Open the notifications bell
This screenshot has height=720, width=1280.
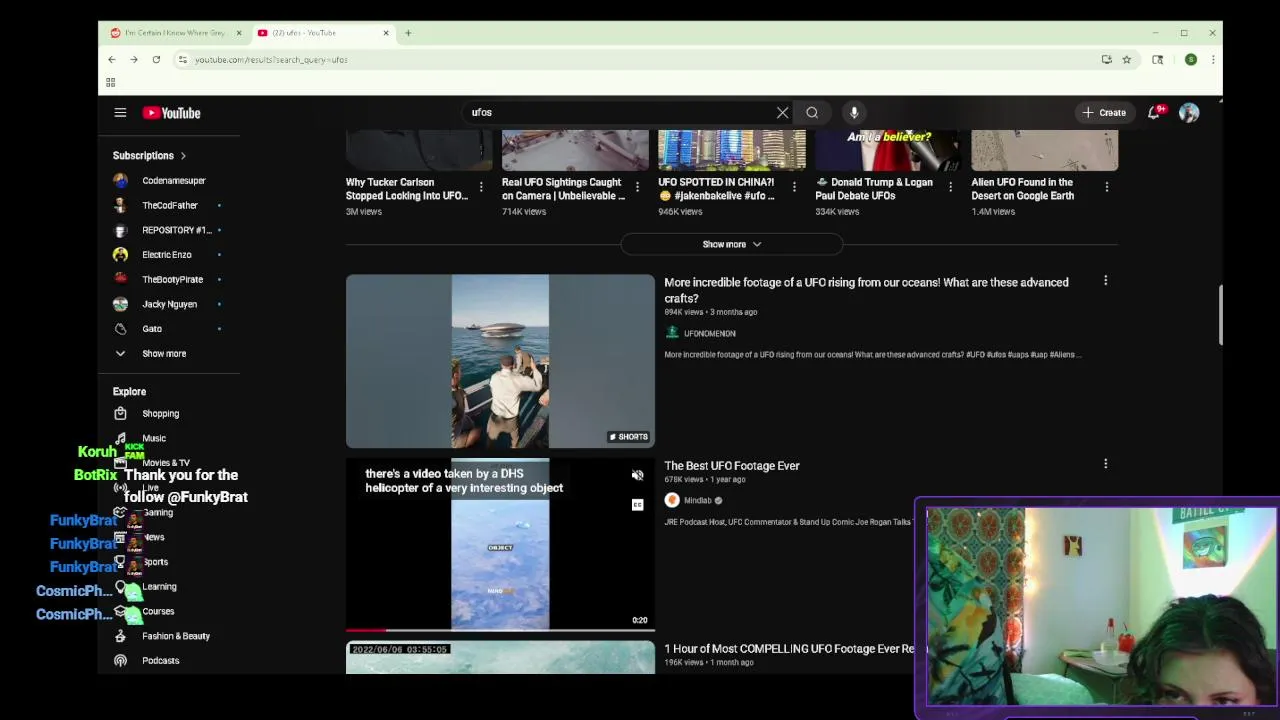click(1154, 113)
